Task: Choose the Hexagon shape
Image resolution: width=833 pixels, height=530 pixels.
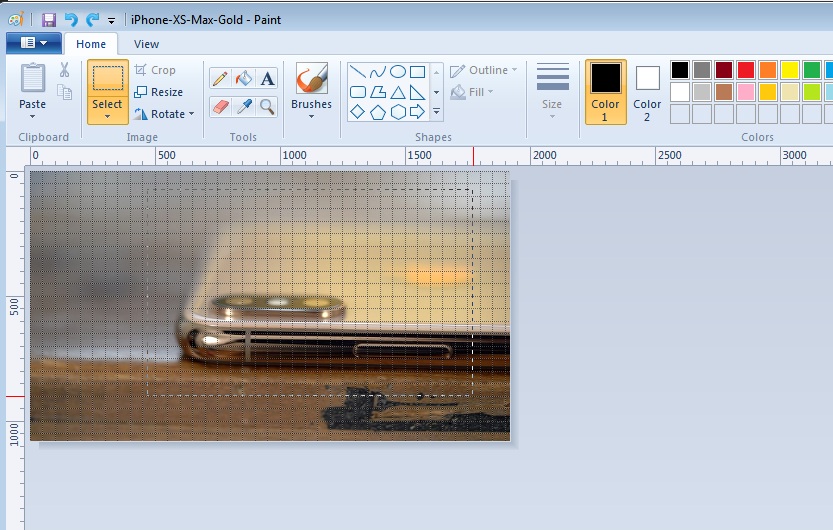Action: (397, 112)
